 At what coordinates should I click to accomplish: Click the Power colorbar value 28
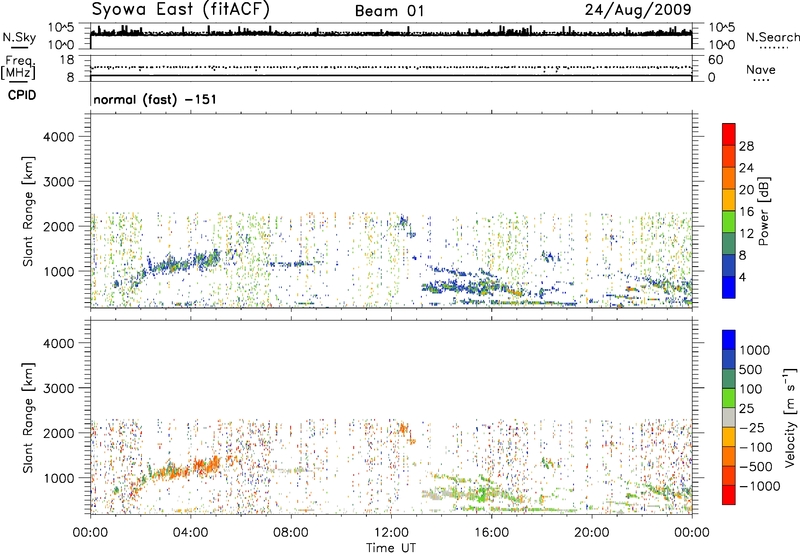point(746,146)
